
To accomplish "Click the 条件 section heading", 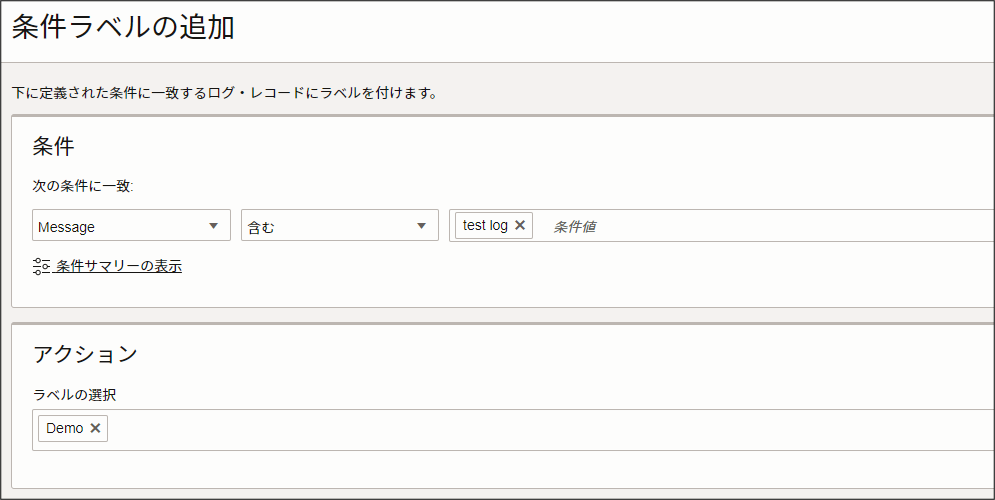I will 54,146.
